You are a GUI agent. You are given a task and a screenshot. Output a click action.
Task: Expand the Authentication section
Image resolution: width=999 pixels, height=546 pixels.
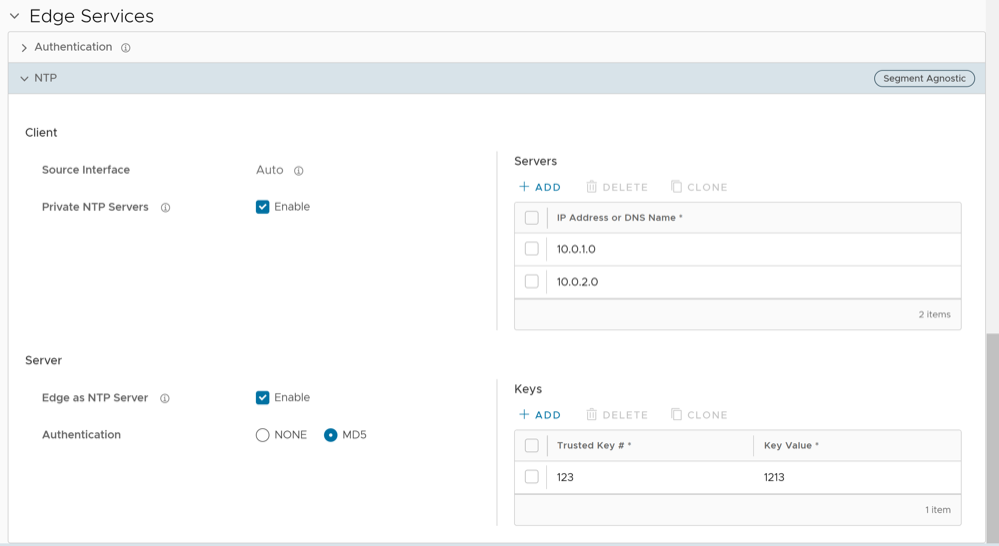click(24, 48)
